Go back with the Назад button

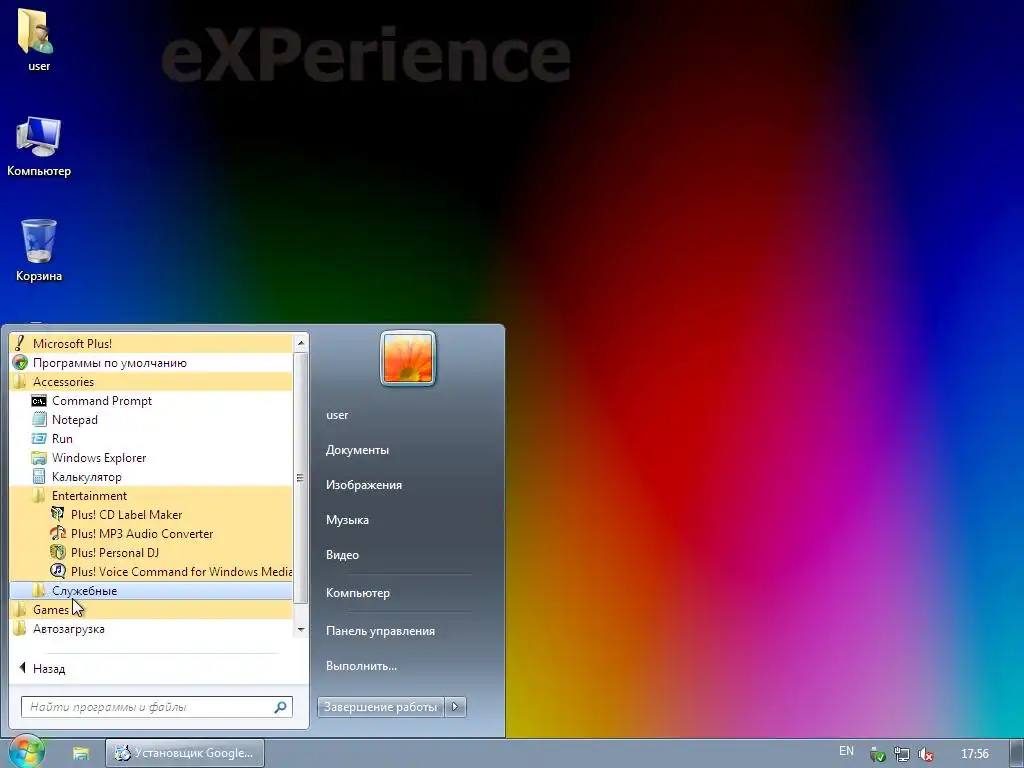(43, 669)
